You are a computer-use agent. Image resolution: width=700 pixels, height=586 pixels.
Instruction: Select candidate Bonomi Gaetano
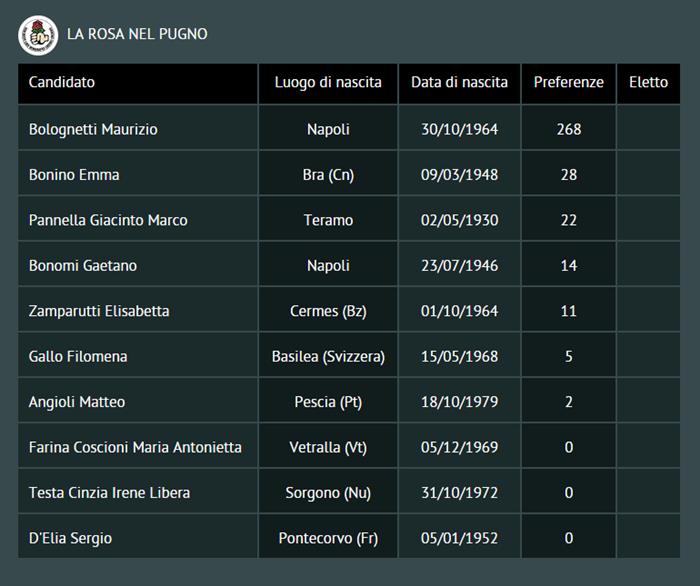tap(83, 266)
